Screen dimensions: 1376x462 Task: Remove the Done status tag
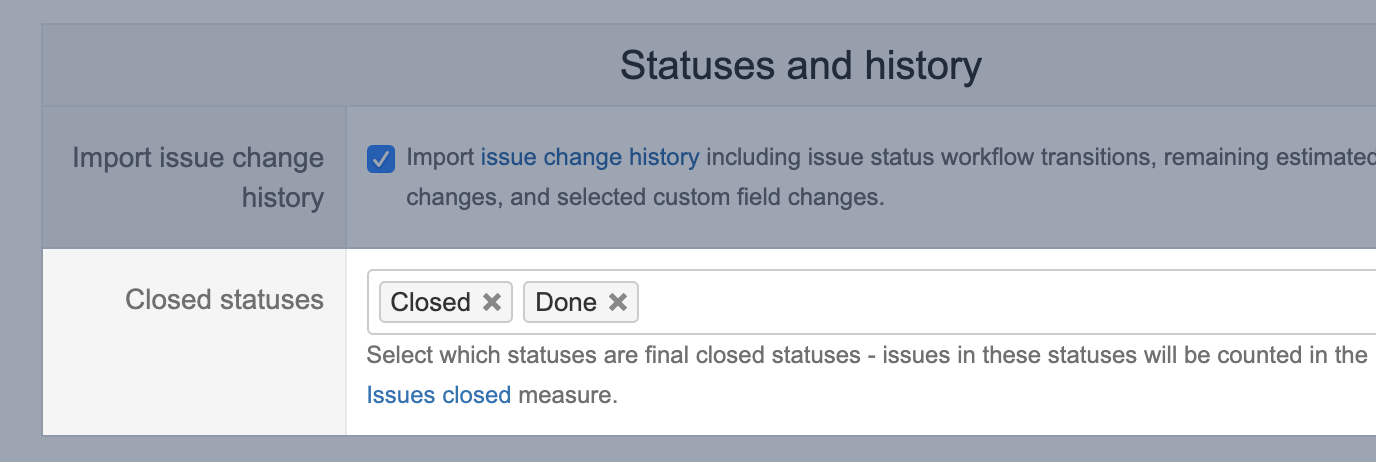click(x=618, y=302)
